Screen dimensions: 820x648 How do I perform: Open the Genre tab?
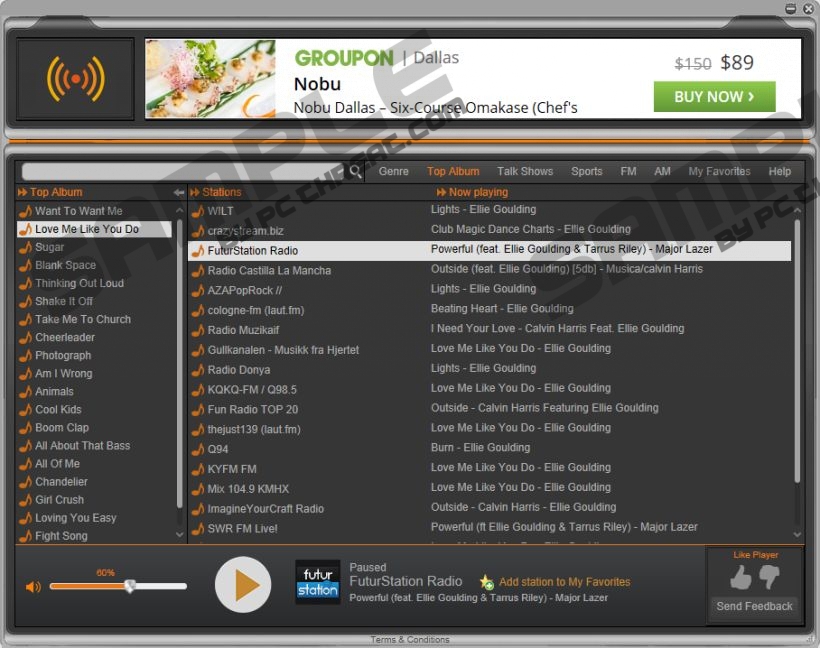[x=393, y=171]
